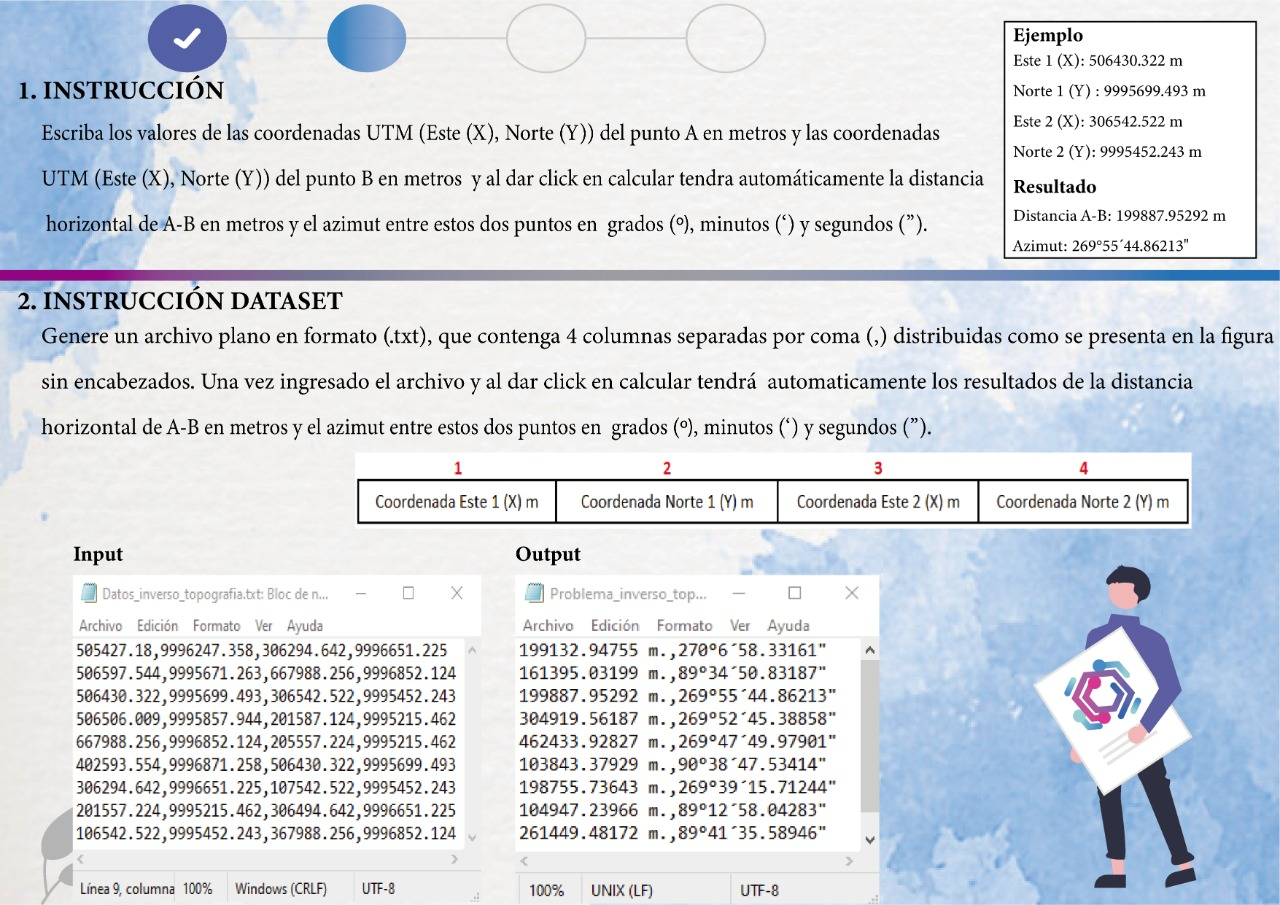The width and height of the screenshot is (1280, 905).
Task: Select the Coordenada Este 1 (X) m table cell
Action: click(456, 502)
